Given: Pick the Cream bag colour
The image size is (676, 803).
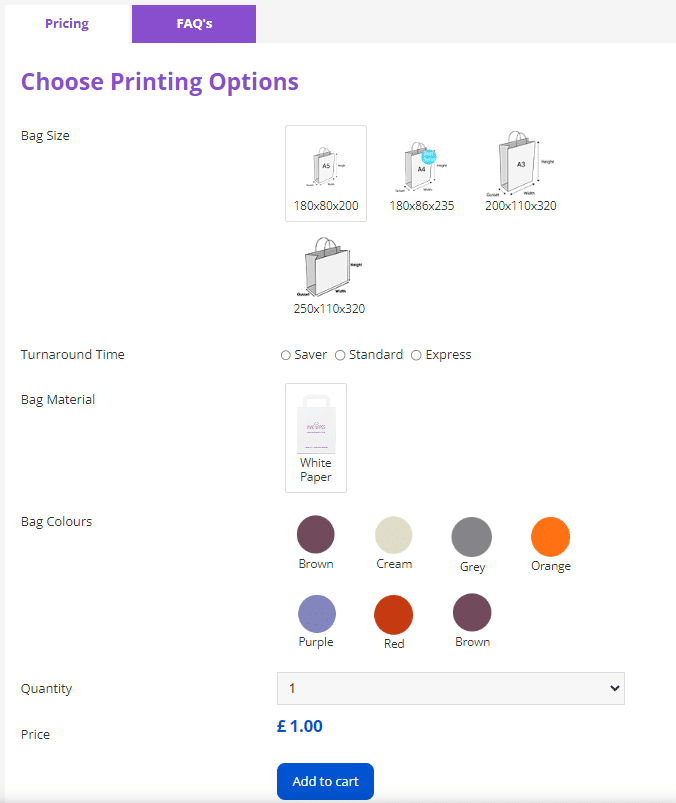Looking at the screenshot, I should (393, 535).
